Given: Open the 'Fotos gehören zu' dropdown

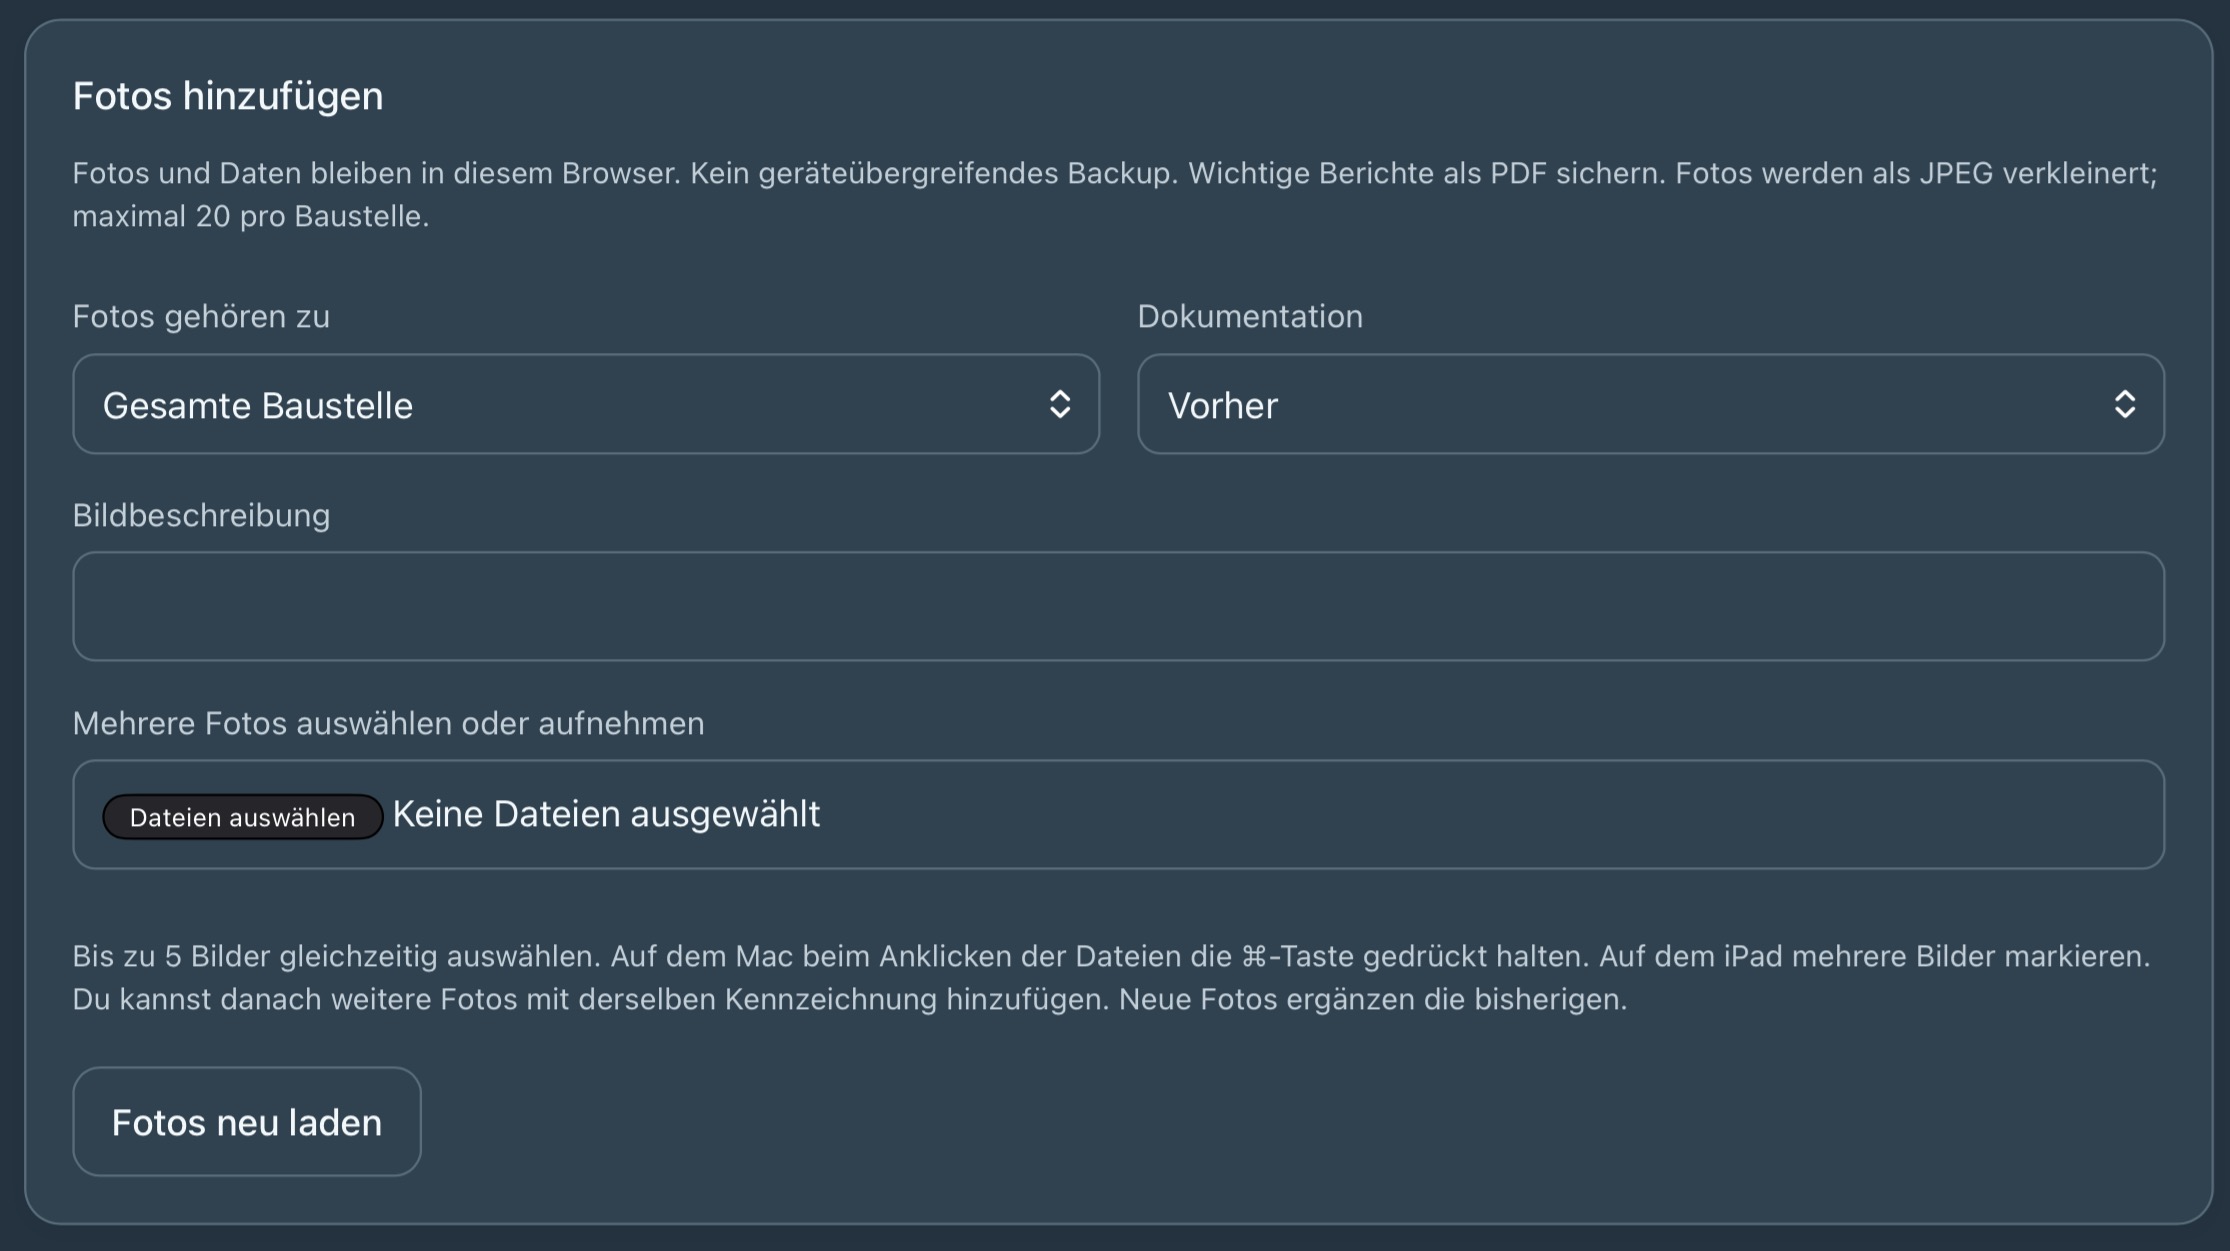Looking at the screenshot, I should point(586,404).
